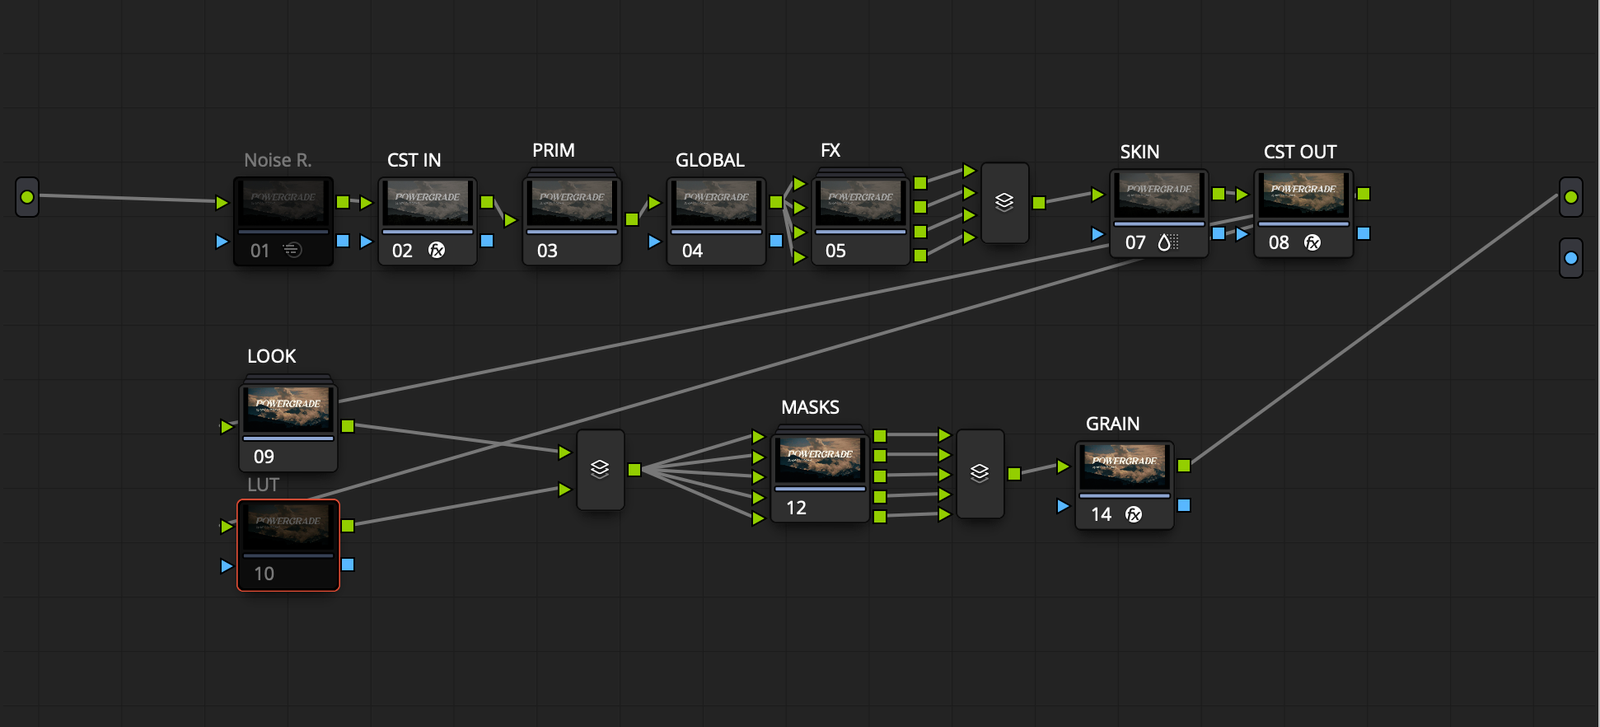Click the FX icon on node 02
Viewport: 1600px width, 727px height.
coord(437,250)
